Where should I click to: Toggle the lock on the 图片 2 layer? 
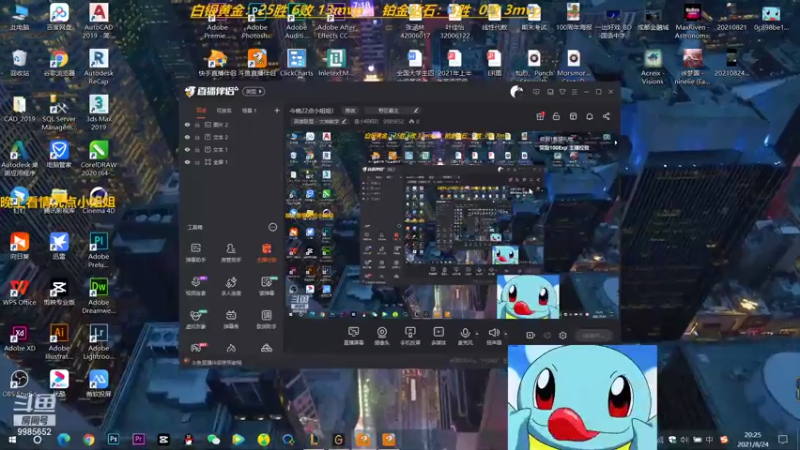pos(197,124)
